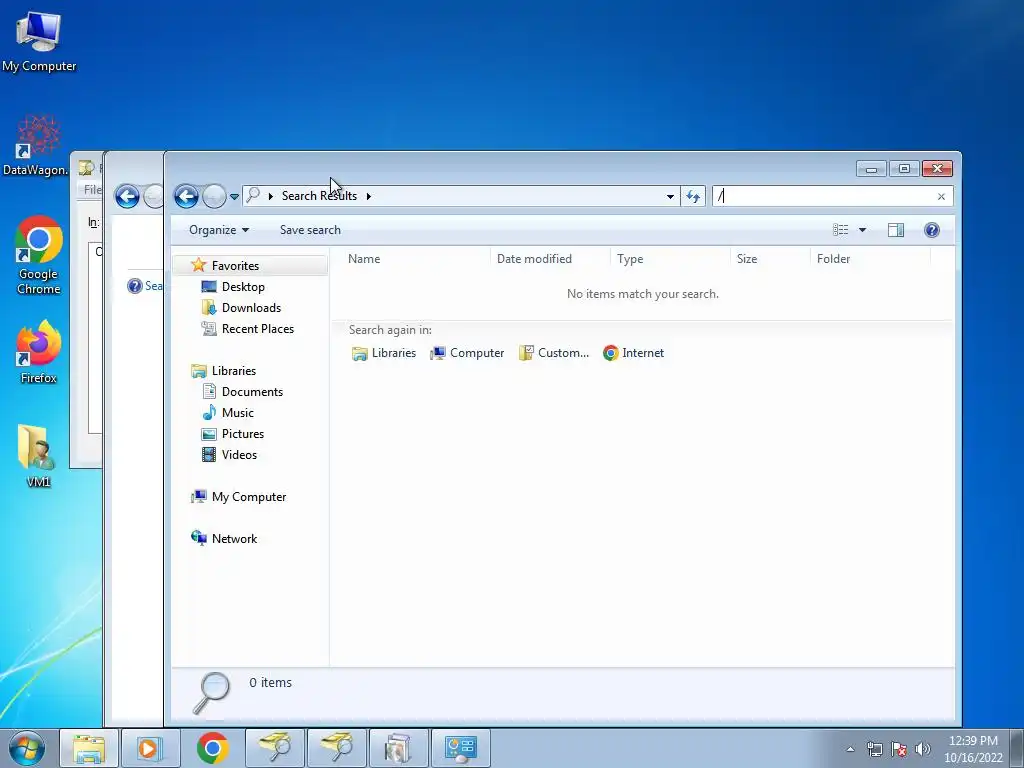
Task: Open the My Computer desktop icon
Action: click(39, 41)
